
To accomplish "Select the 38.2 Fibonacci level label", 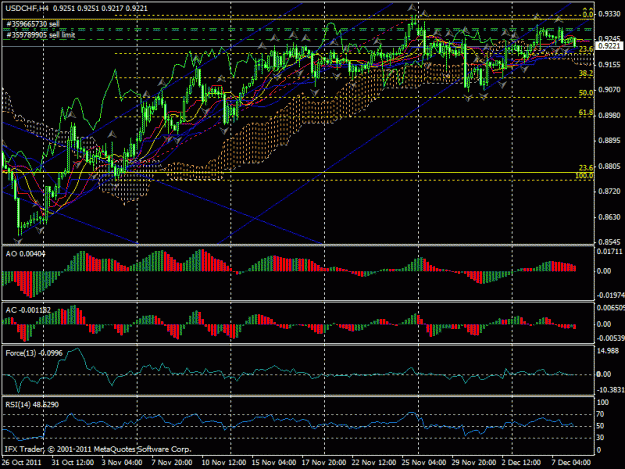I will click(x=586, y=73).
